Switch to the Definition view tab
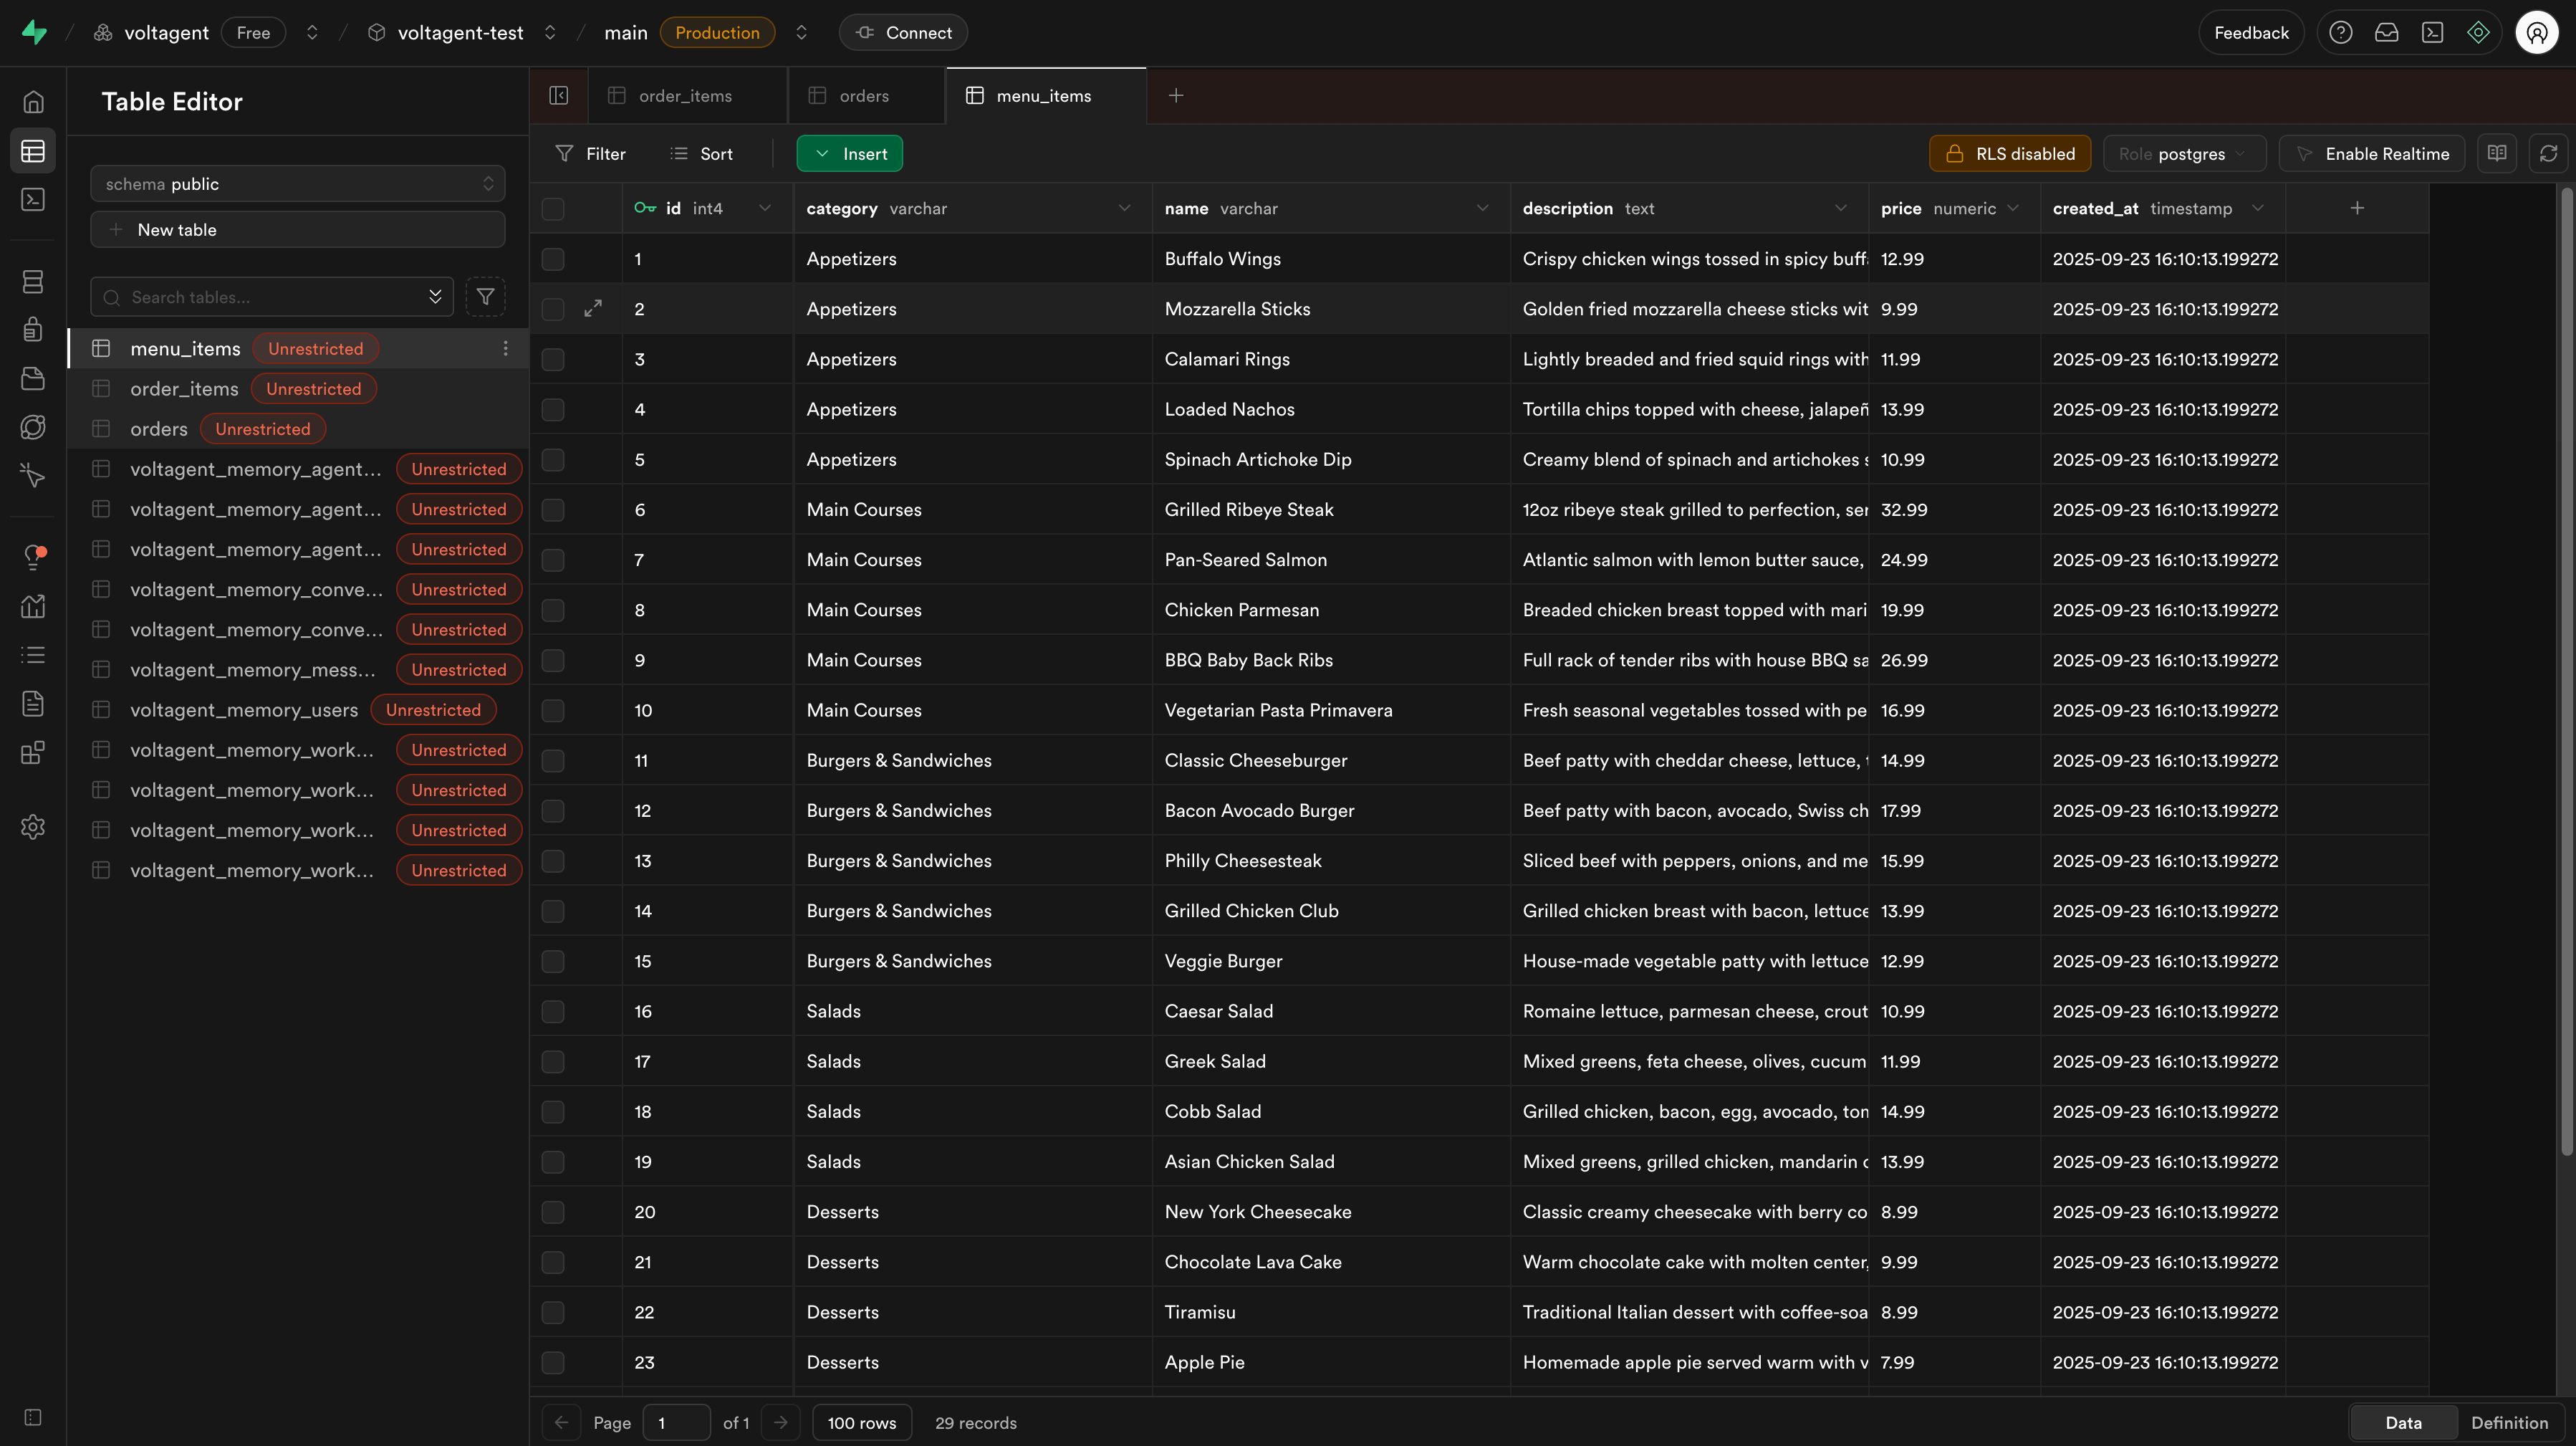This screenshot has width=2576, height=1446. (2509, 1422)
